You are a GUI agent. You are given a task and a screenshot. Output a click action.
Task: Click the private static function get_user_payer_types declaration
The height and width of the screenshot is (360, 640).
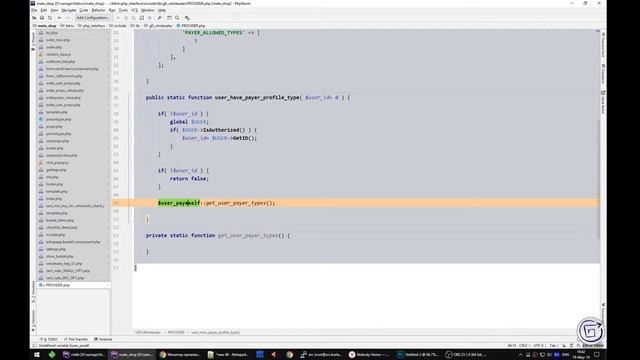(x=218, y=236)
